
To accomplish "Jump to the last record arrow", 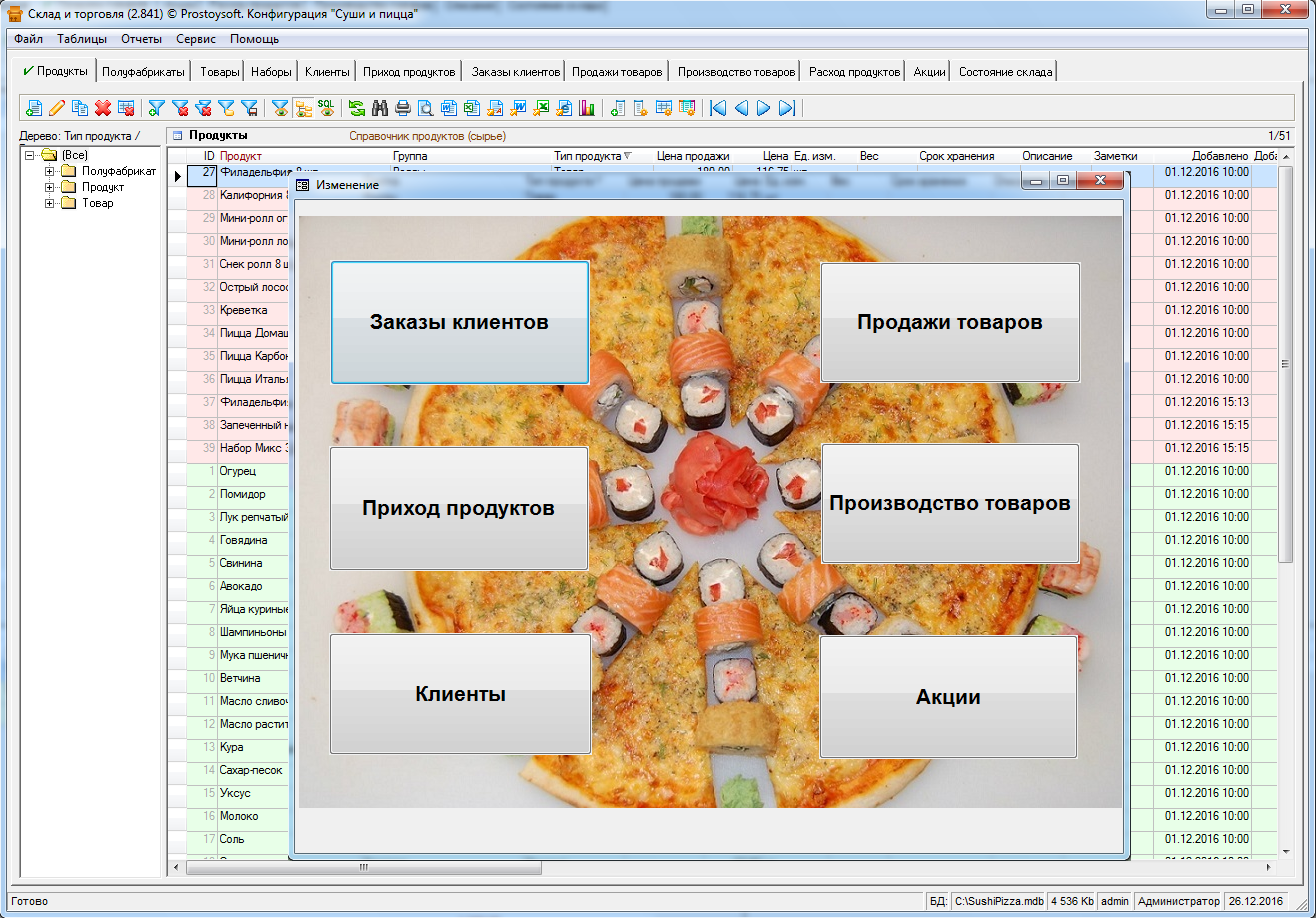I will 787,108.
